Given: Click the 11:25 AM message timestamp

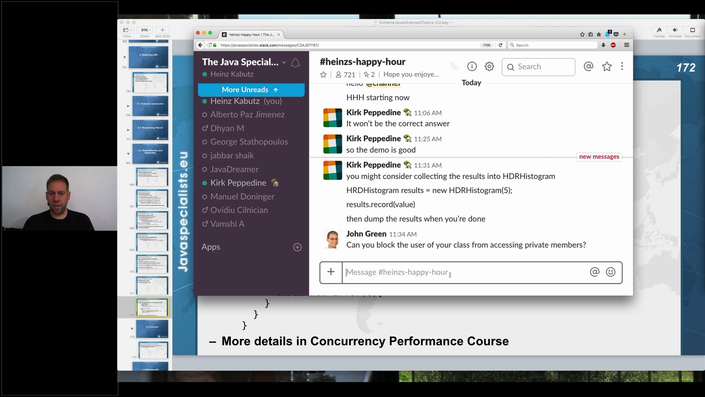Looking at the screenshot, I should pos(428,139).
